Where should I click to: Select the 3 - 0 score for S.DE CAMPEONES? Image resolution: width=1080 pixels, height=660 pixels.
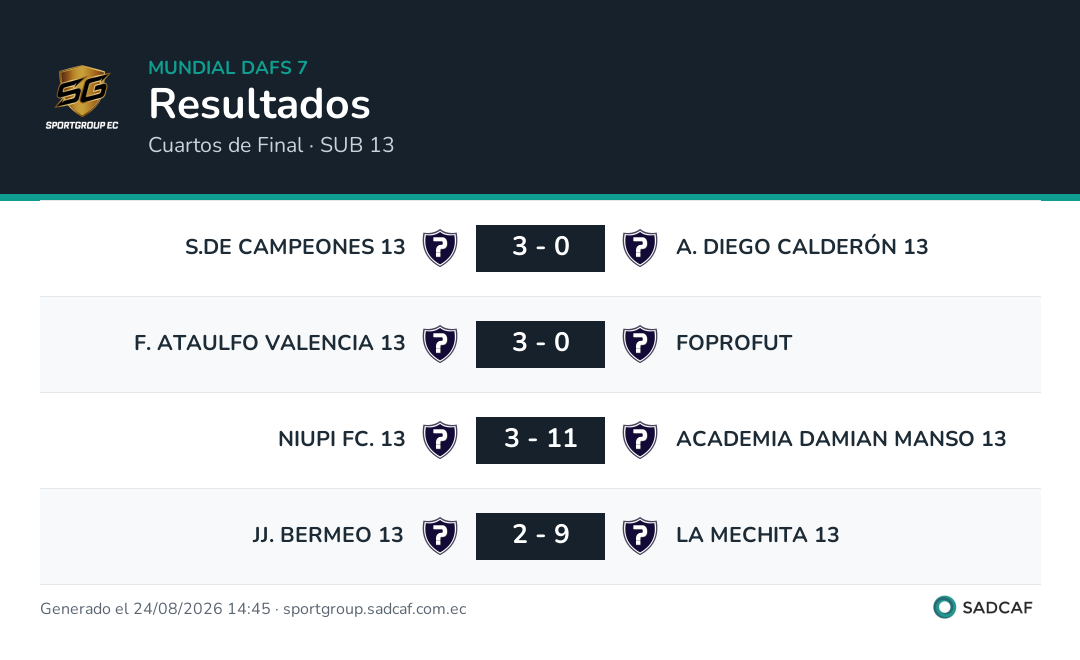click(540, 248)
